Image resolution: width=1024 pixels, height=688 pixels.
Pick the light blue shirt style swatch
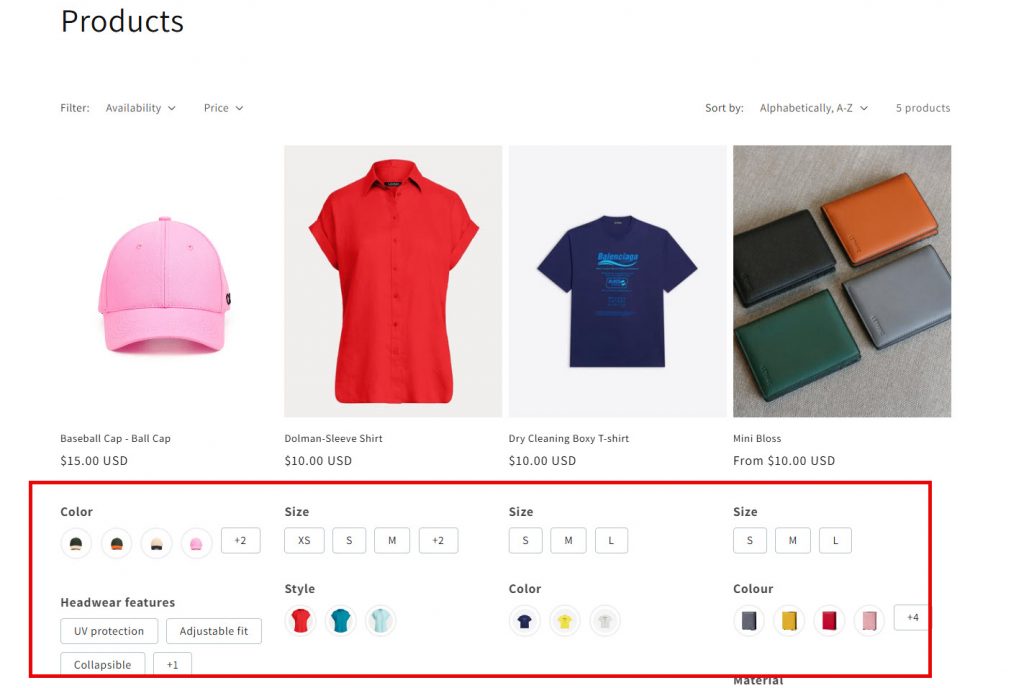380,620
